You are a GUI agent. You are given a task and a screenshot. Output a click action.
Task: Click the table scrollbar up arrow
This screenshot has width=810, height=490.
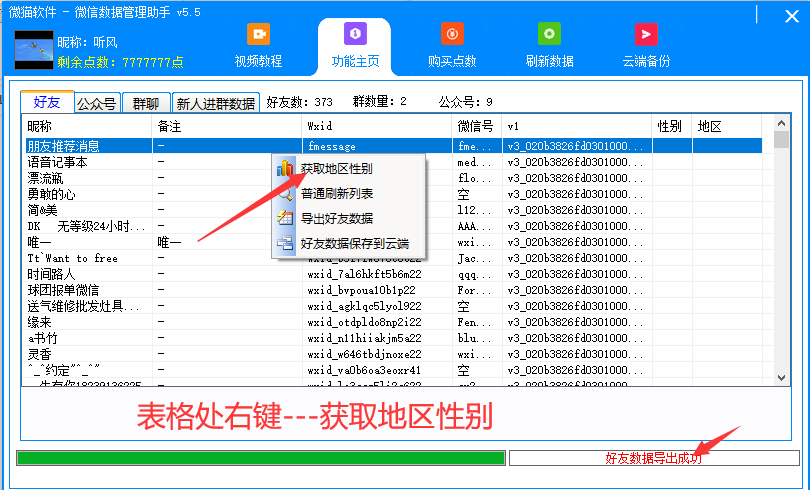click(x=781, y=123)
